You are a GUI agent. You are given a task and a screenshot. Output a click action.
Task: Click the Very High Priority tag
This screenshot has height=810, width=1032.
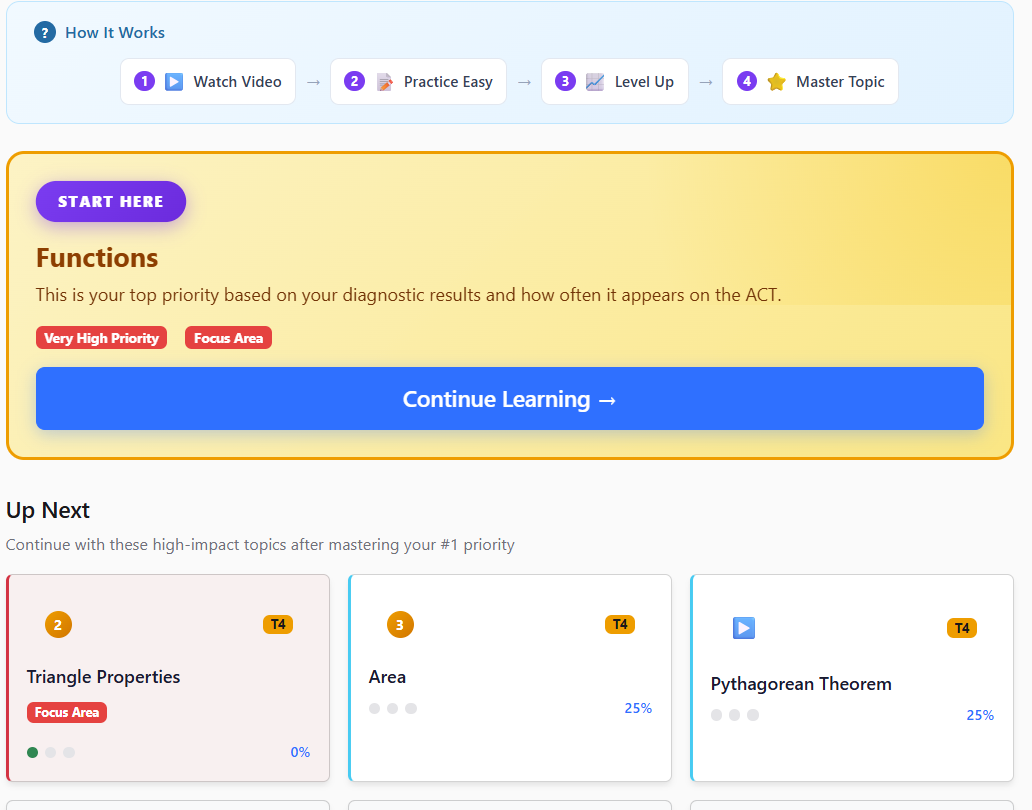pyautogui.click(x=101, y=338)
